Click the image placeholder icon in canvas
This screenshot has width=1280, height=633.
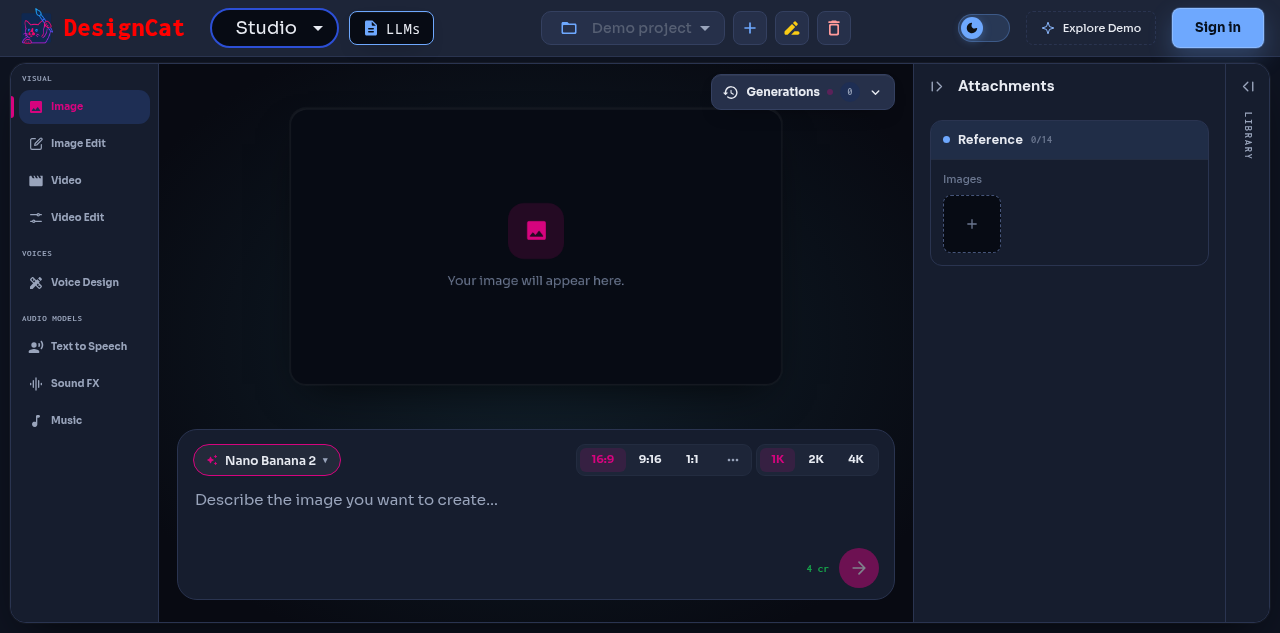[536, 231]
